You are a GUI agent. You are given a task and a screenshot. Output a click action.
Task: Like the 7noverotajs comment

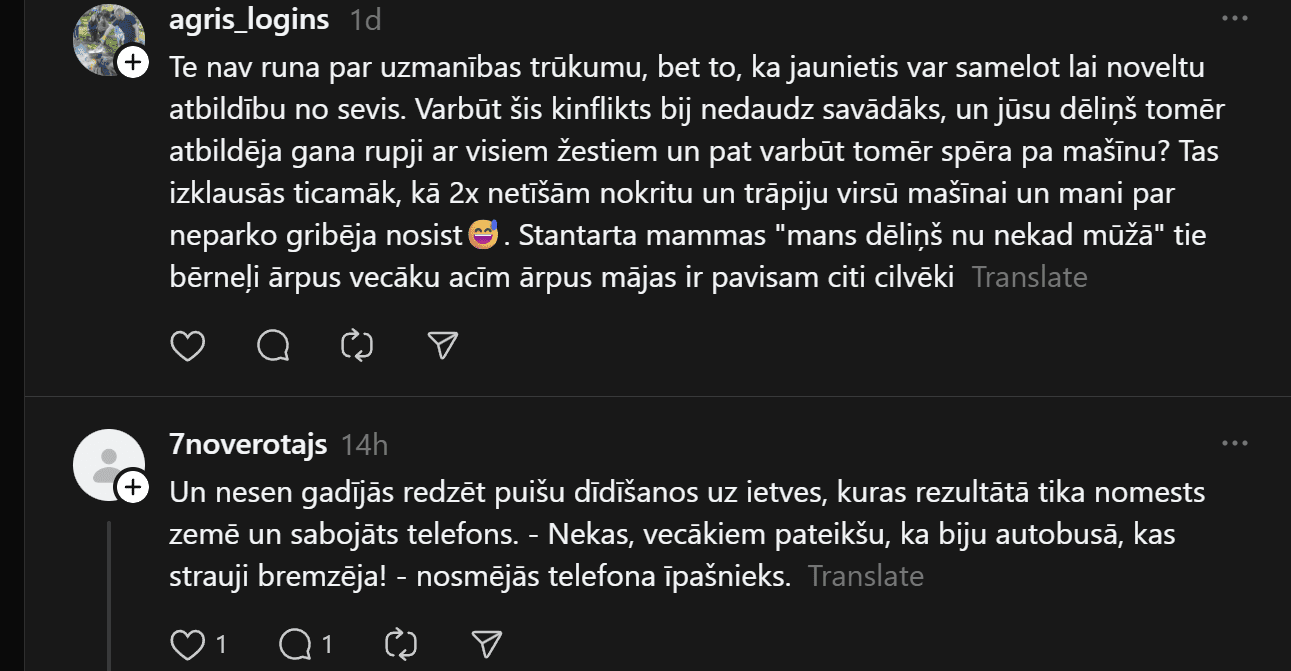point(188,644)
